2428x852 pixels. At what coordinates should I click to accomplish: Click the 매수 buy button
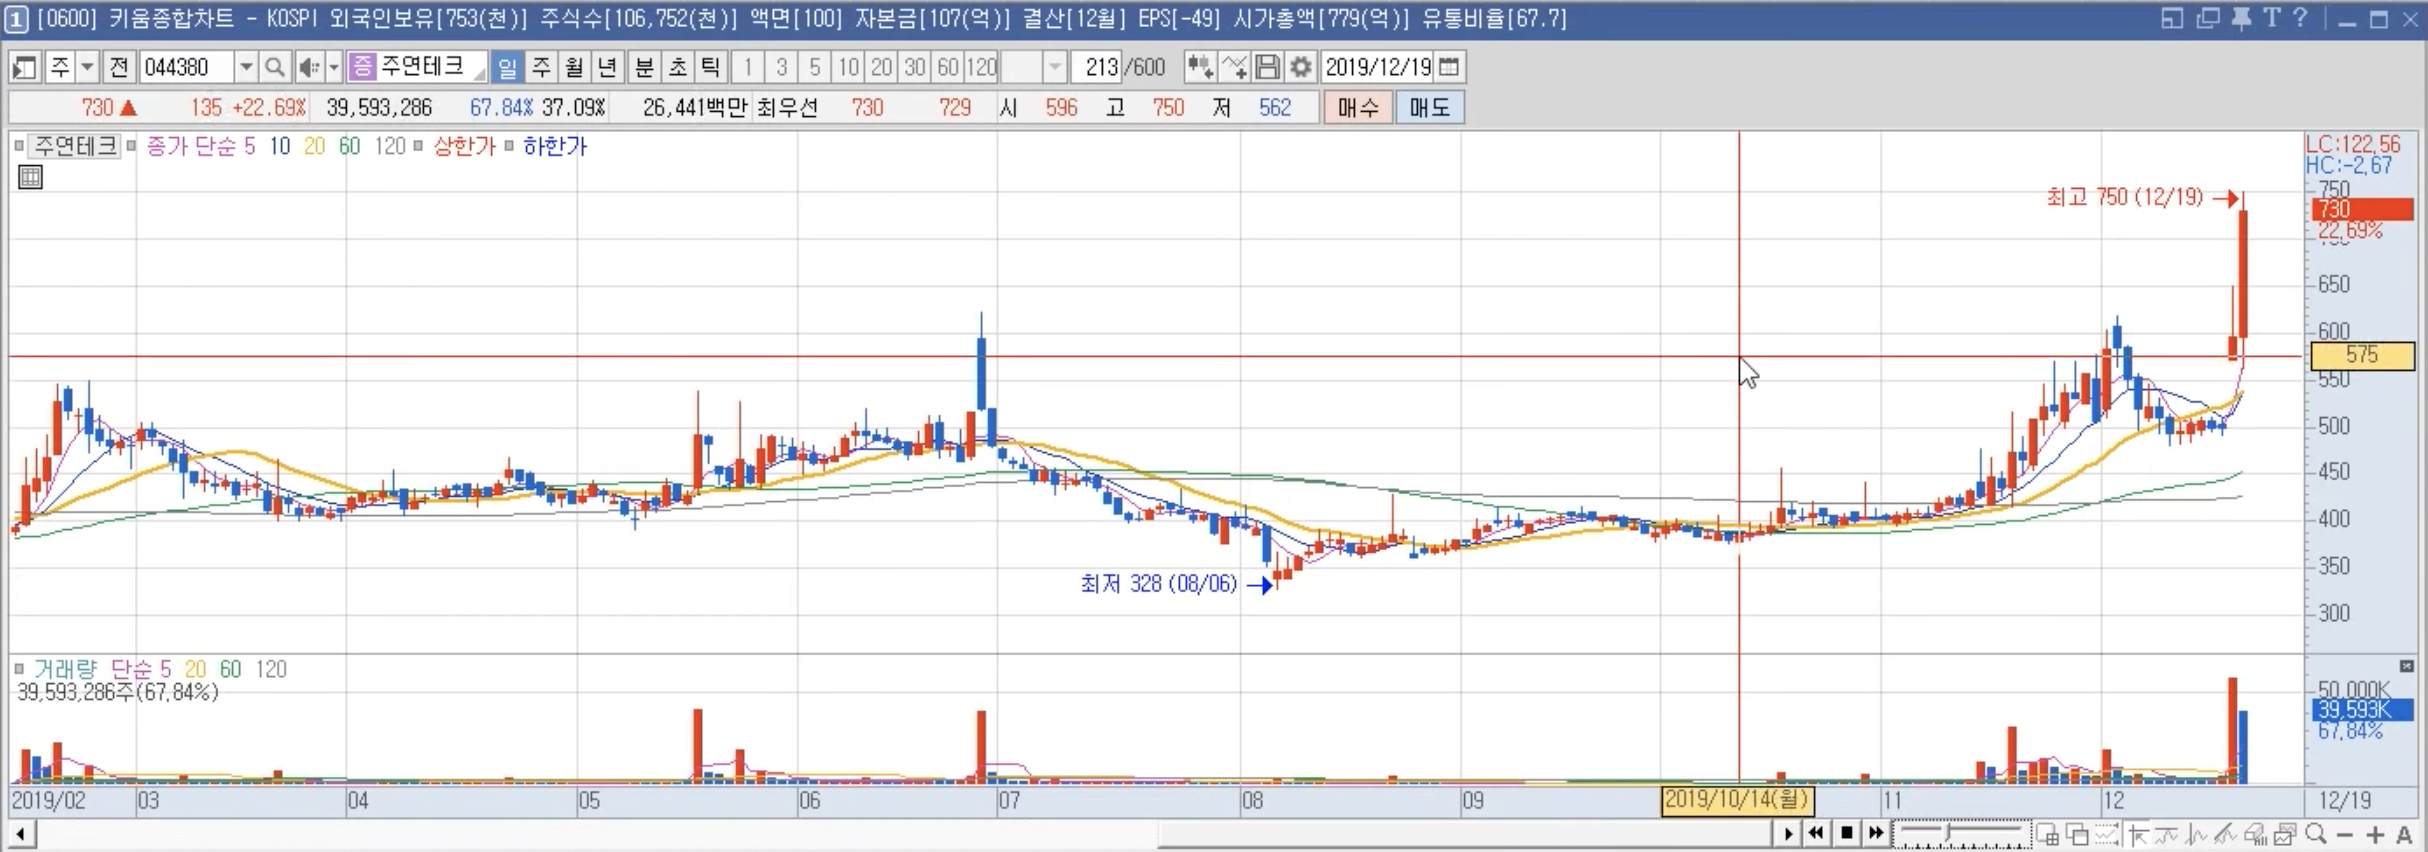tap(1357, 107)
